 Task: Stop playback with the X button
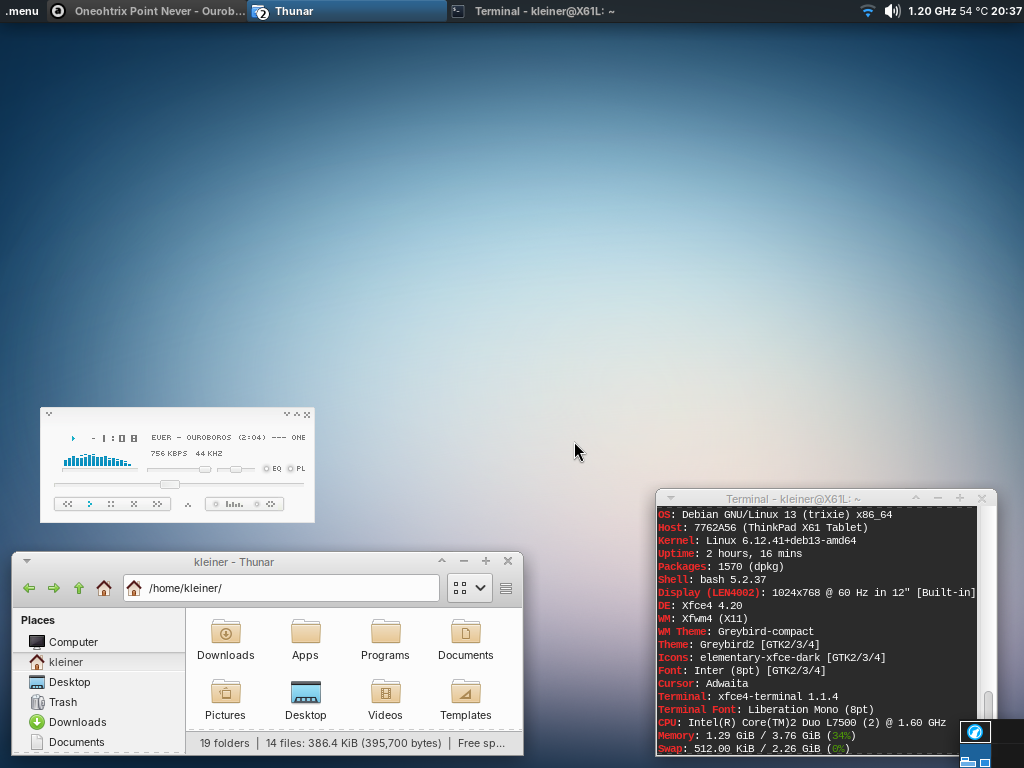134,504
